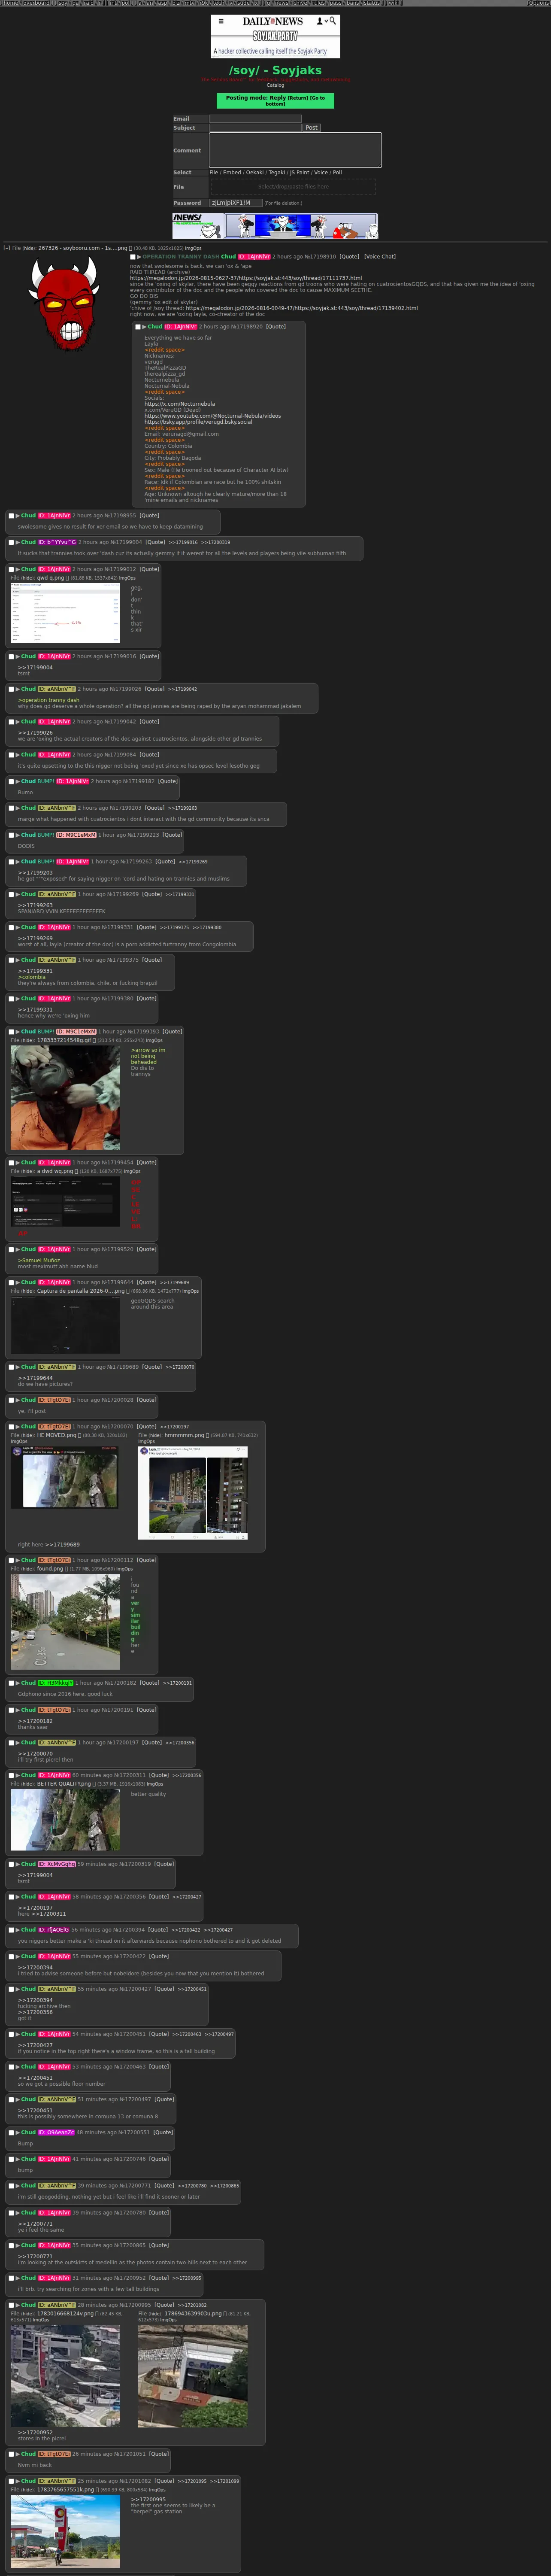Image resolution: width=551 pixels, height=2576 pixels.
Task: Open the post menu arrow on post №17199454
Action: pos(18,1163)
